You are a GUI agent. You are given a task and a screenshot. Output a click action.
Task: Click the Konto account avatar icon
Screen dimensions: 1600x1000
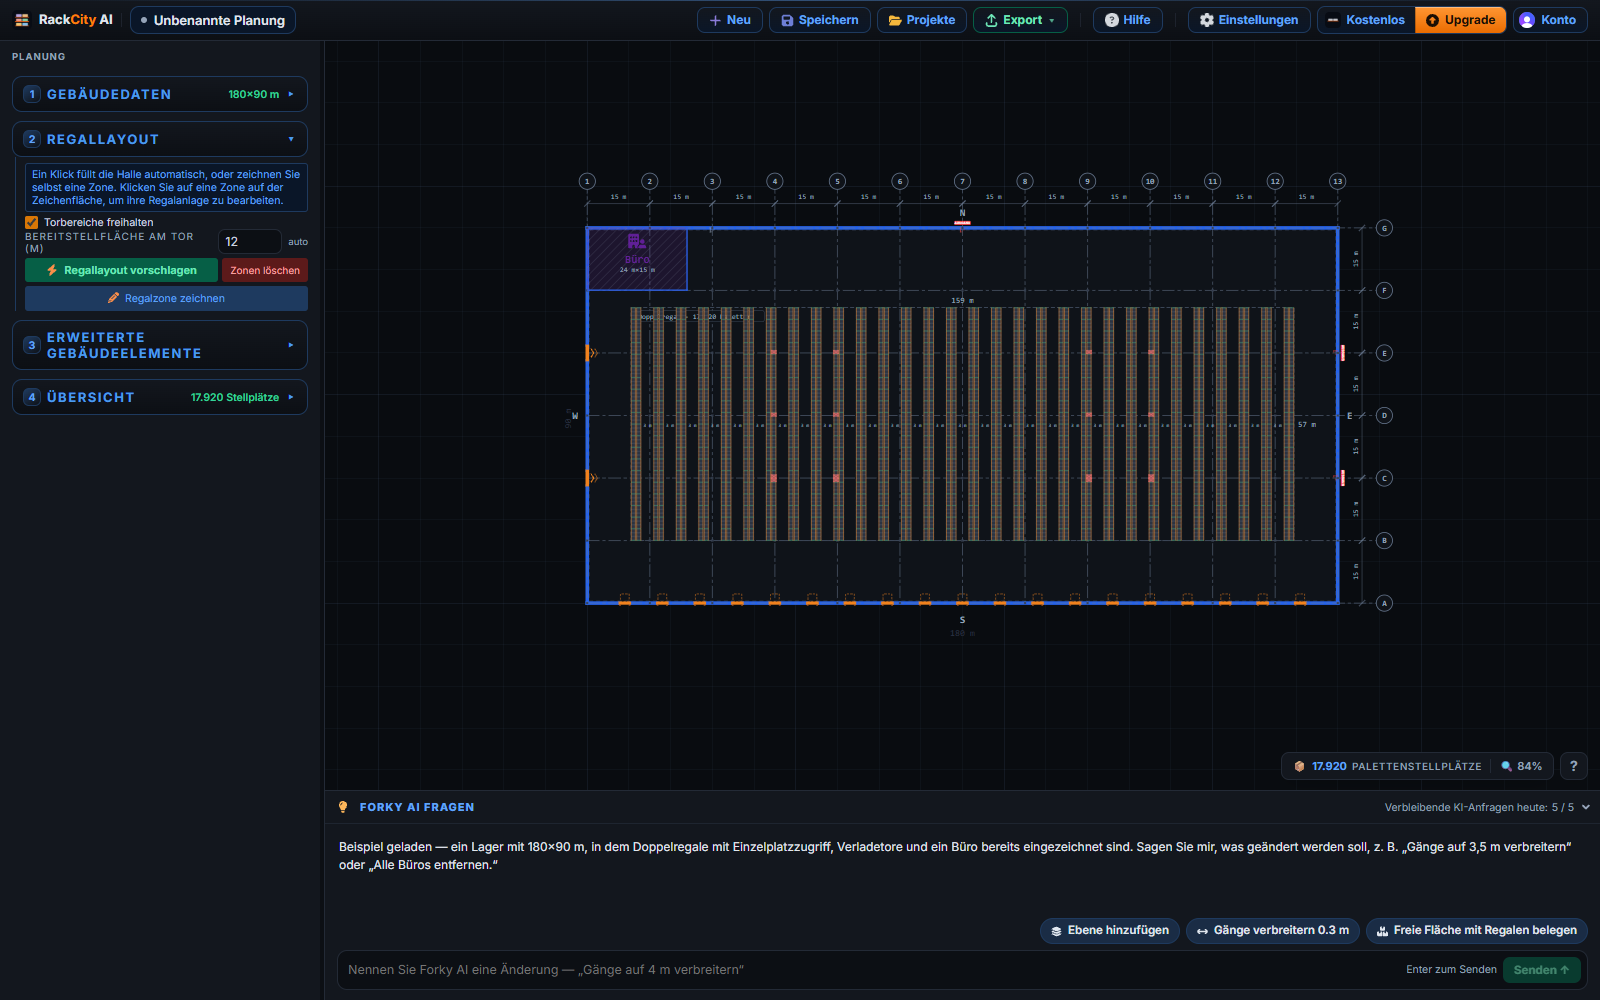[x=1526, y=20]
